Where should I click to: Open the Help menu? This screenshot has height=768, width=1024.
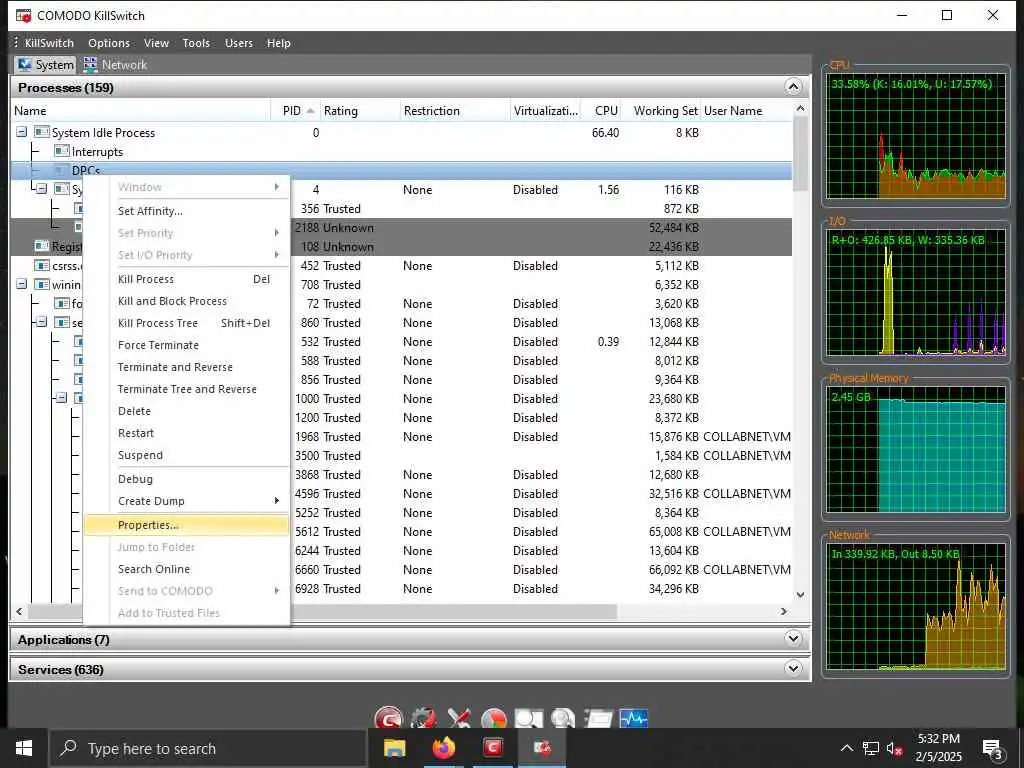pos(278,43)
